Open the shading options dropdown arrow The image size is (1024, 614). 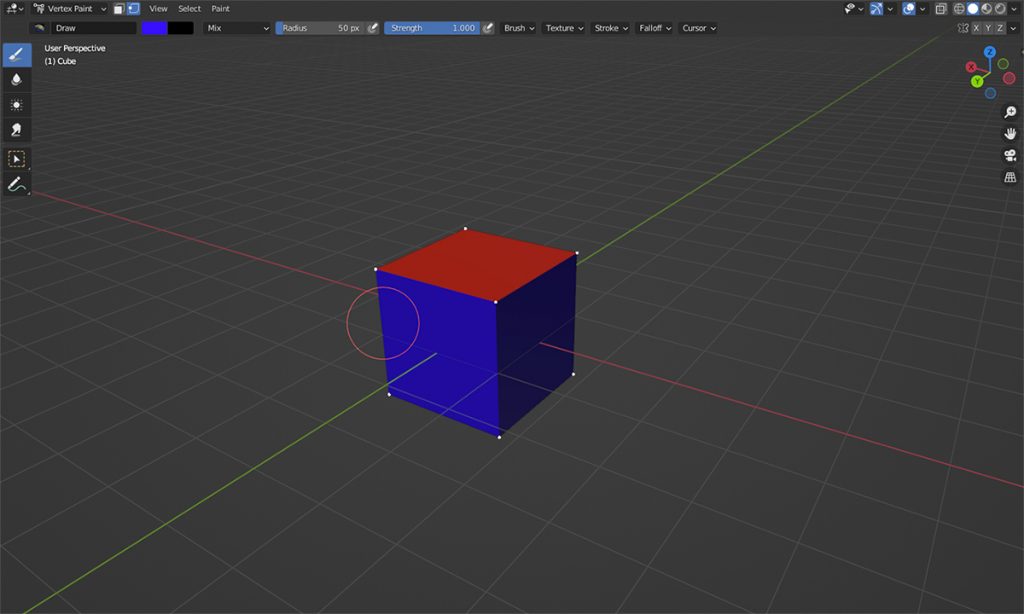(x=1014, y=8)
